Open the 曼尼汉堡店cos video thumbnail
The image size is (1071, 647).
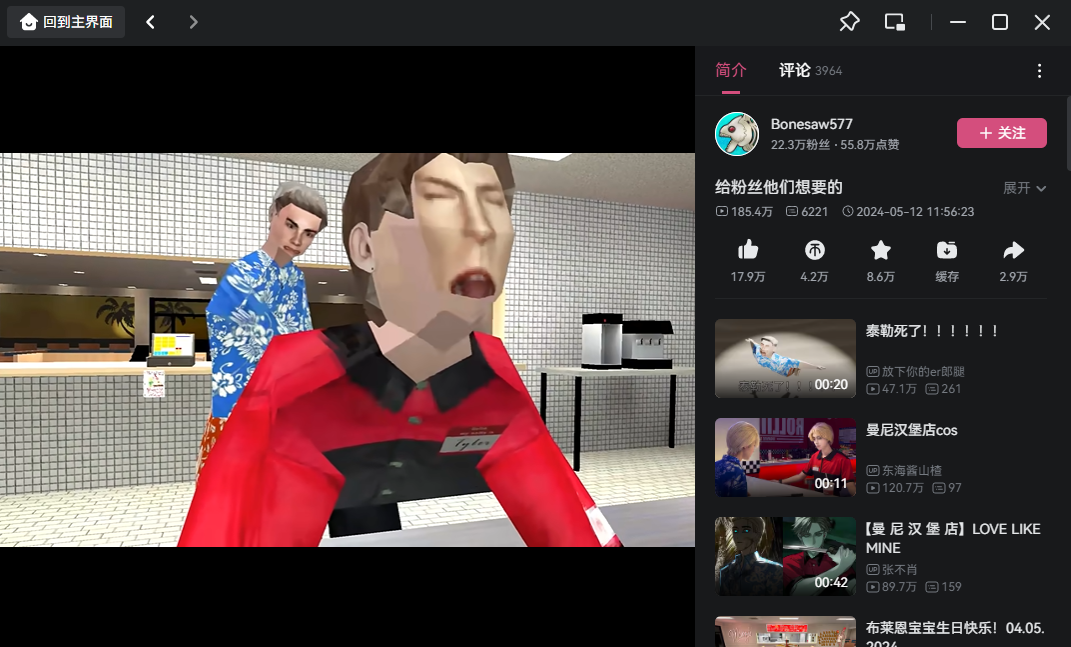(x=785, y=458)
